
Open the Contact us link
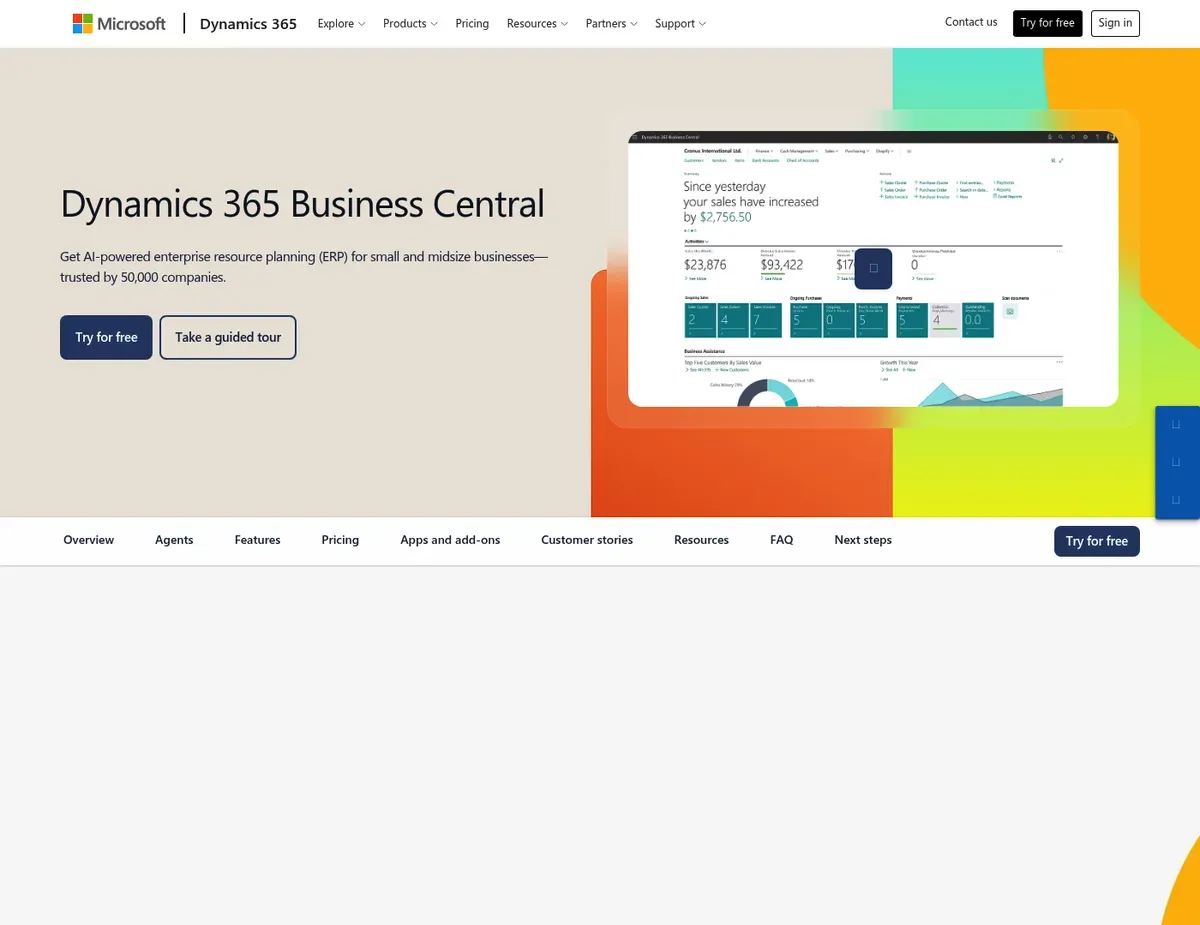[971, 22]
